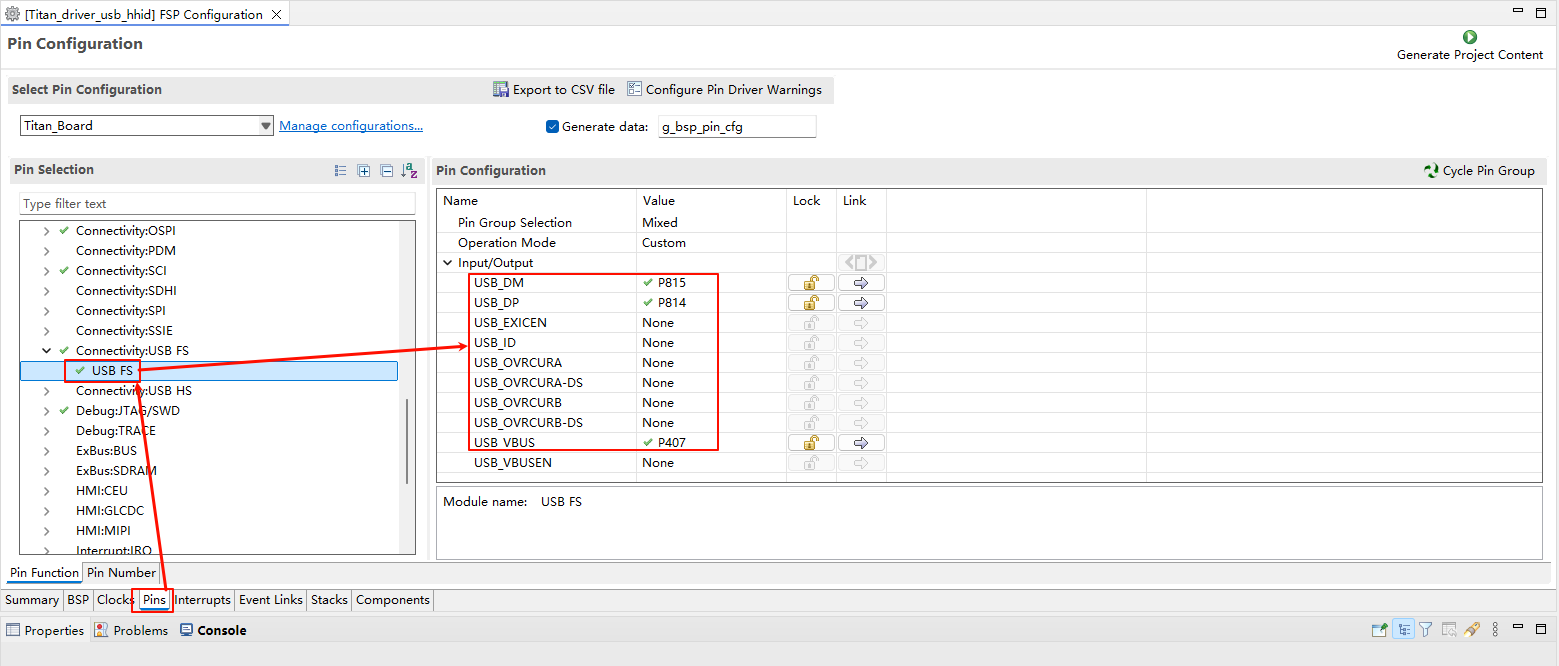The width and height of the screenshot is (1559, 666).
Task: Click the Type filter text field
Action: tap(217, 204)
